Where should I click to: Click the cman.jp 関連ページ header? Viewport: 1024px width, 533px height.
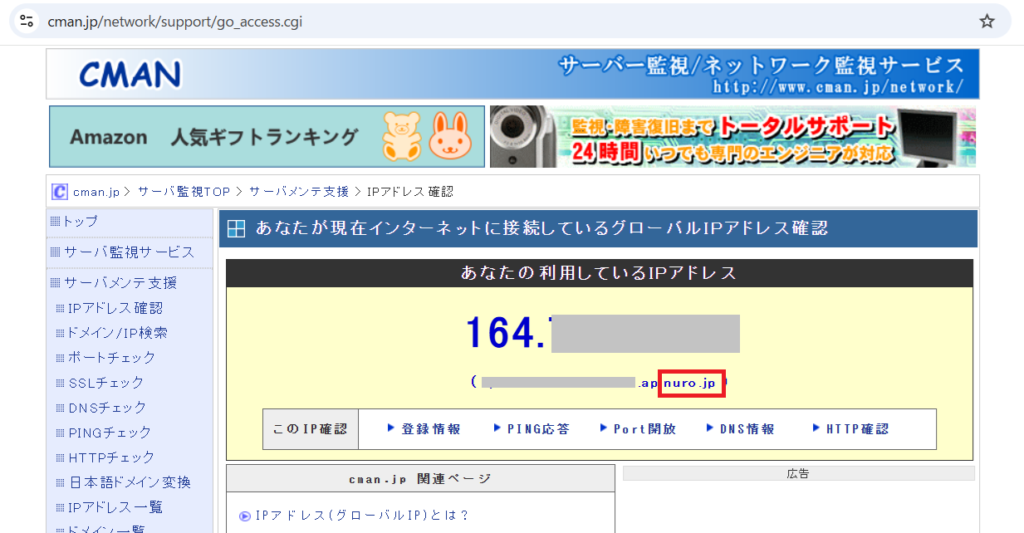[421, 479]
